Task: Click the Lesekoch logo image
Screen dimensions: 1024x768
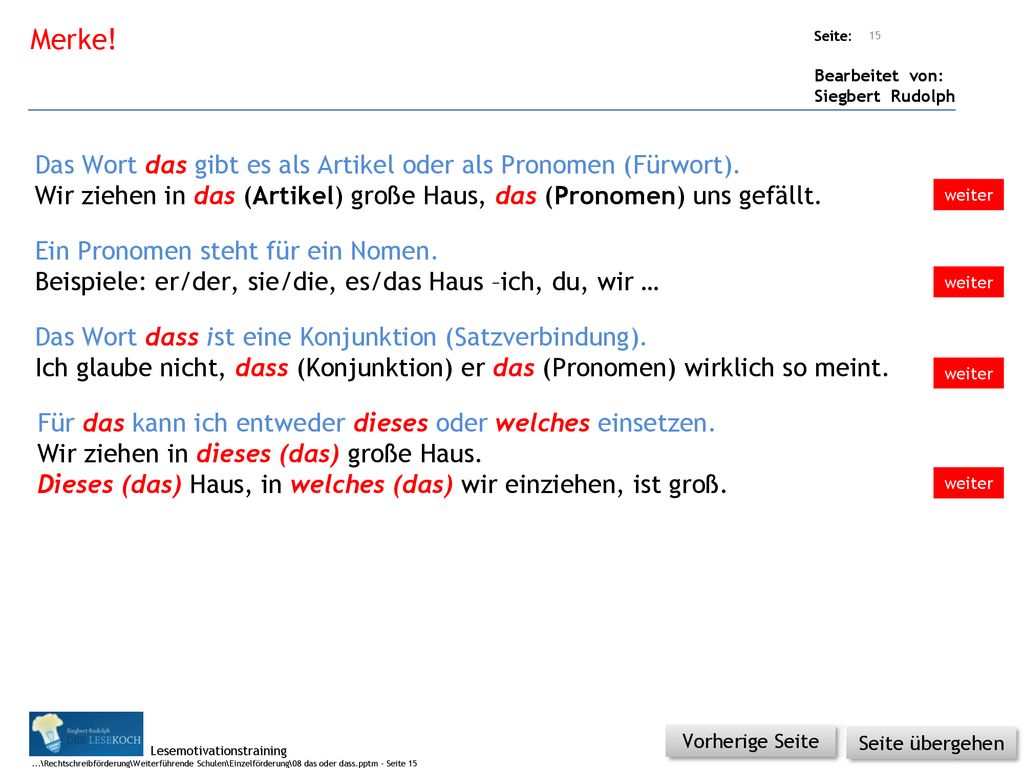Action: 86,734
